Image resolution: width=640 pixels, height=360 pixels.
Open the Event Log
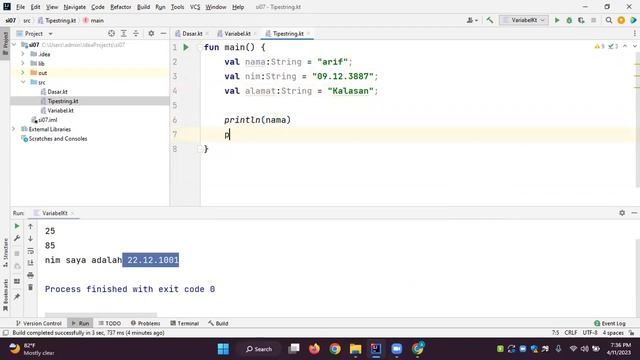coord(610,323)
